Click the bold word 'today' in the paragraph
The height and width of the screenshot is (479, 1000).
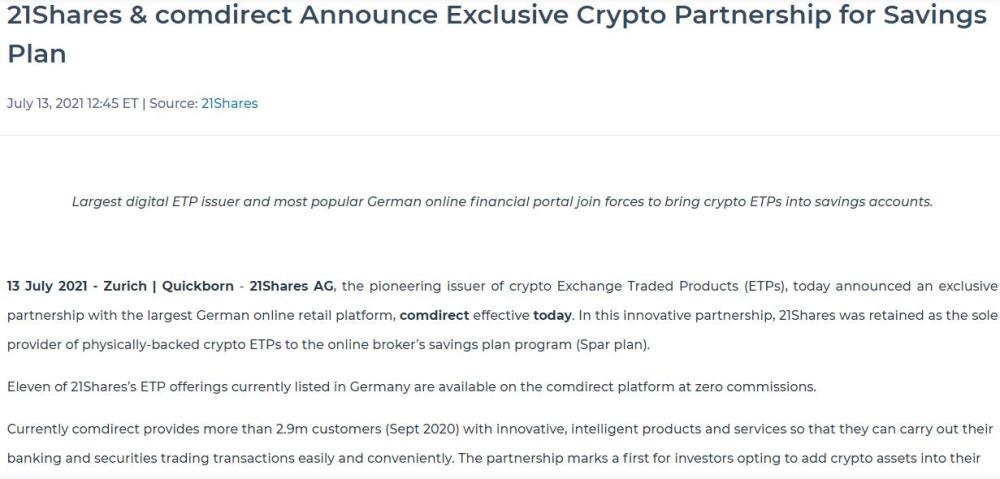[553, 315]
